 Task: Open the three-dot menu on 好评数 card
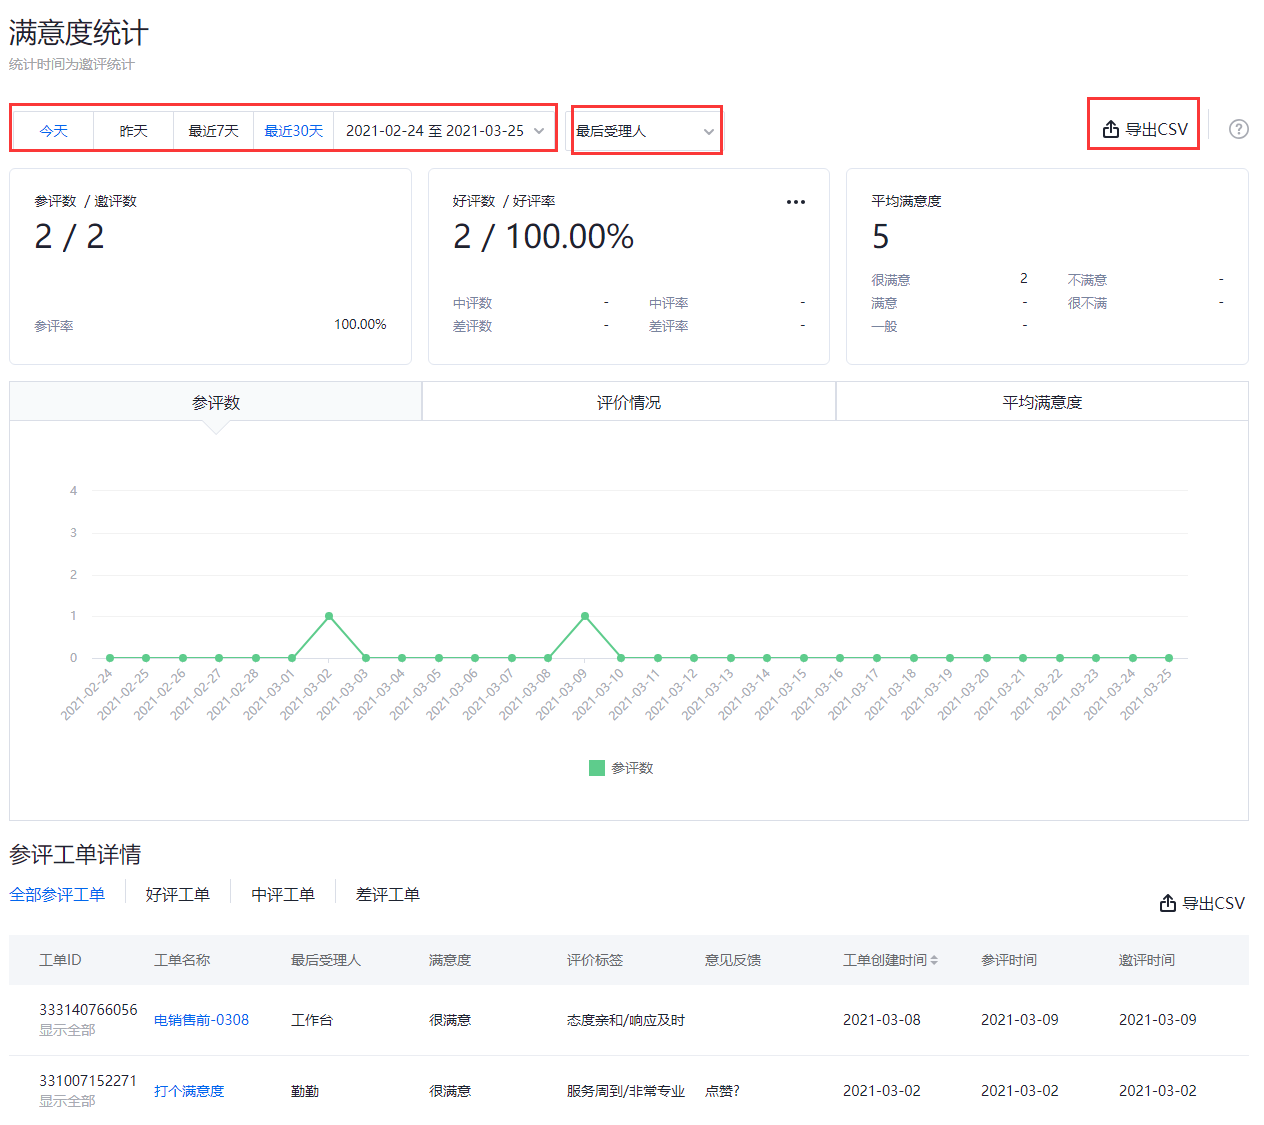[795, 202]
